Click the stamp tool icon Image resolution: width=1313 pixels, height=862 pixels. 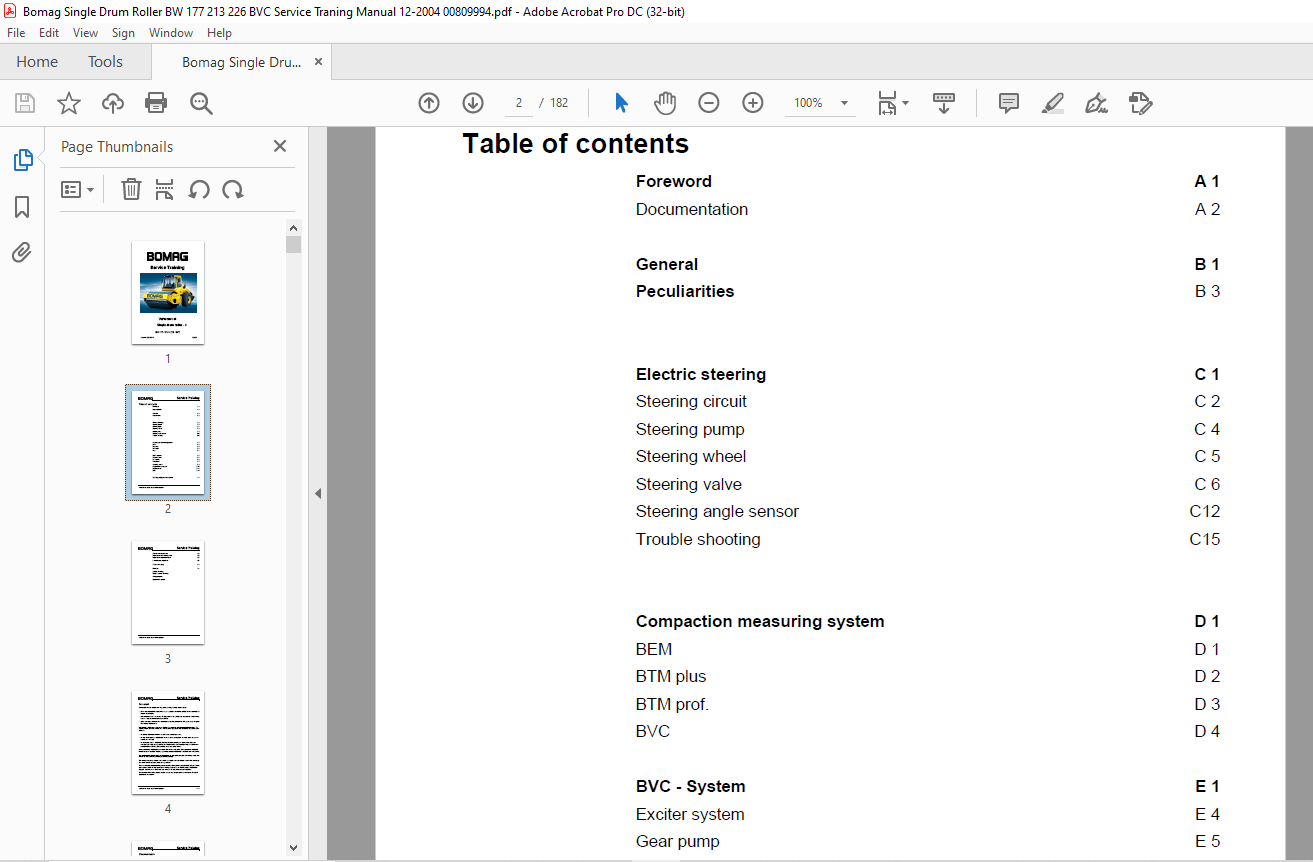click(x=1140, y=103)
